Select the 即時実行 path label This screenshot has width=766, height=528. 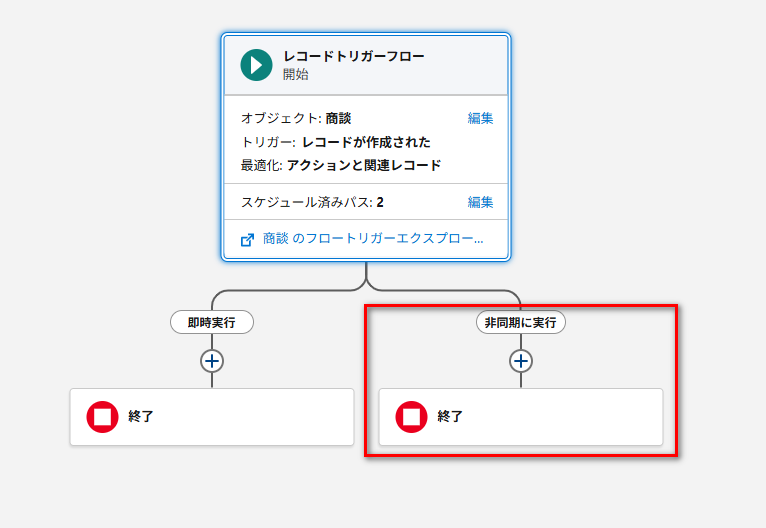click(212, 322)
